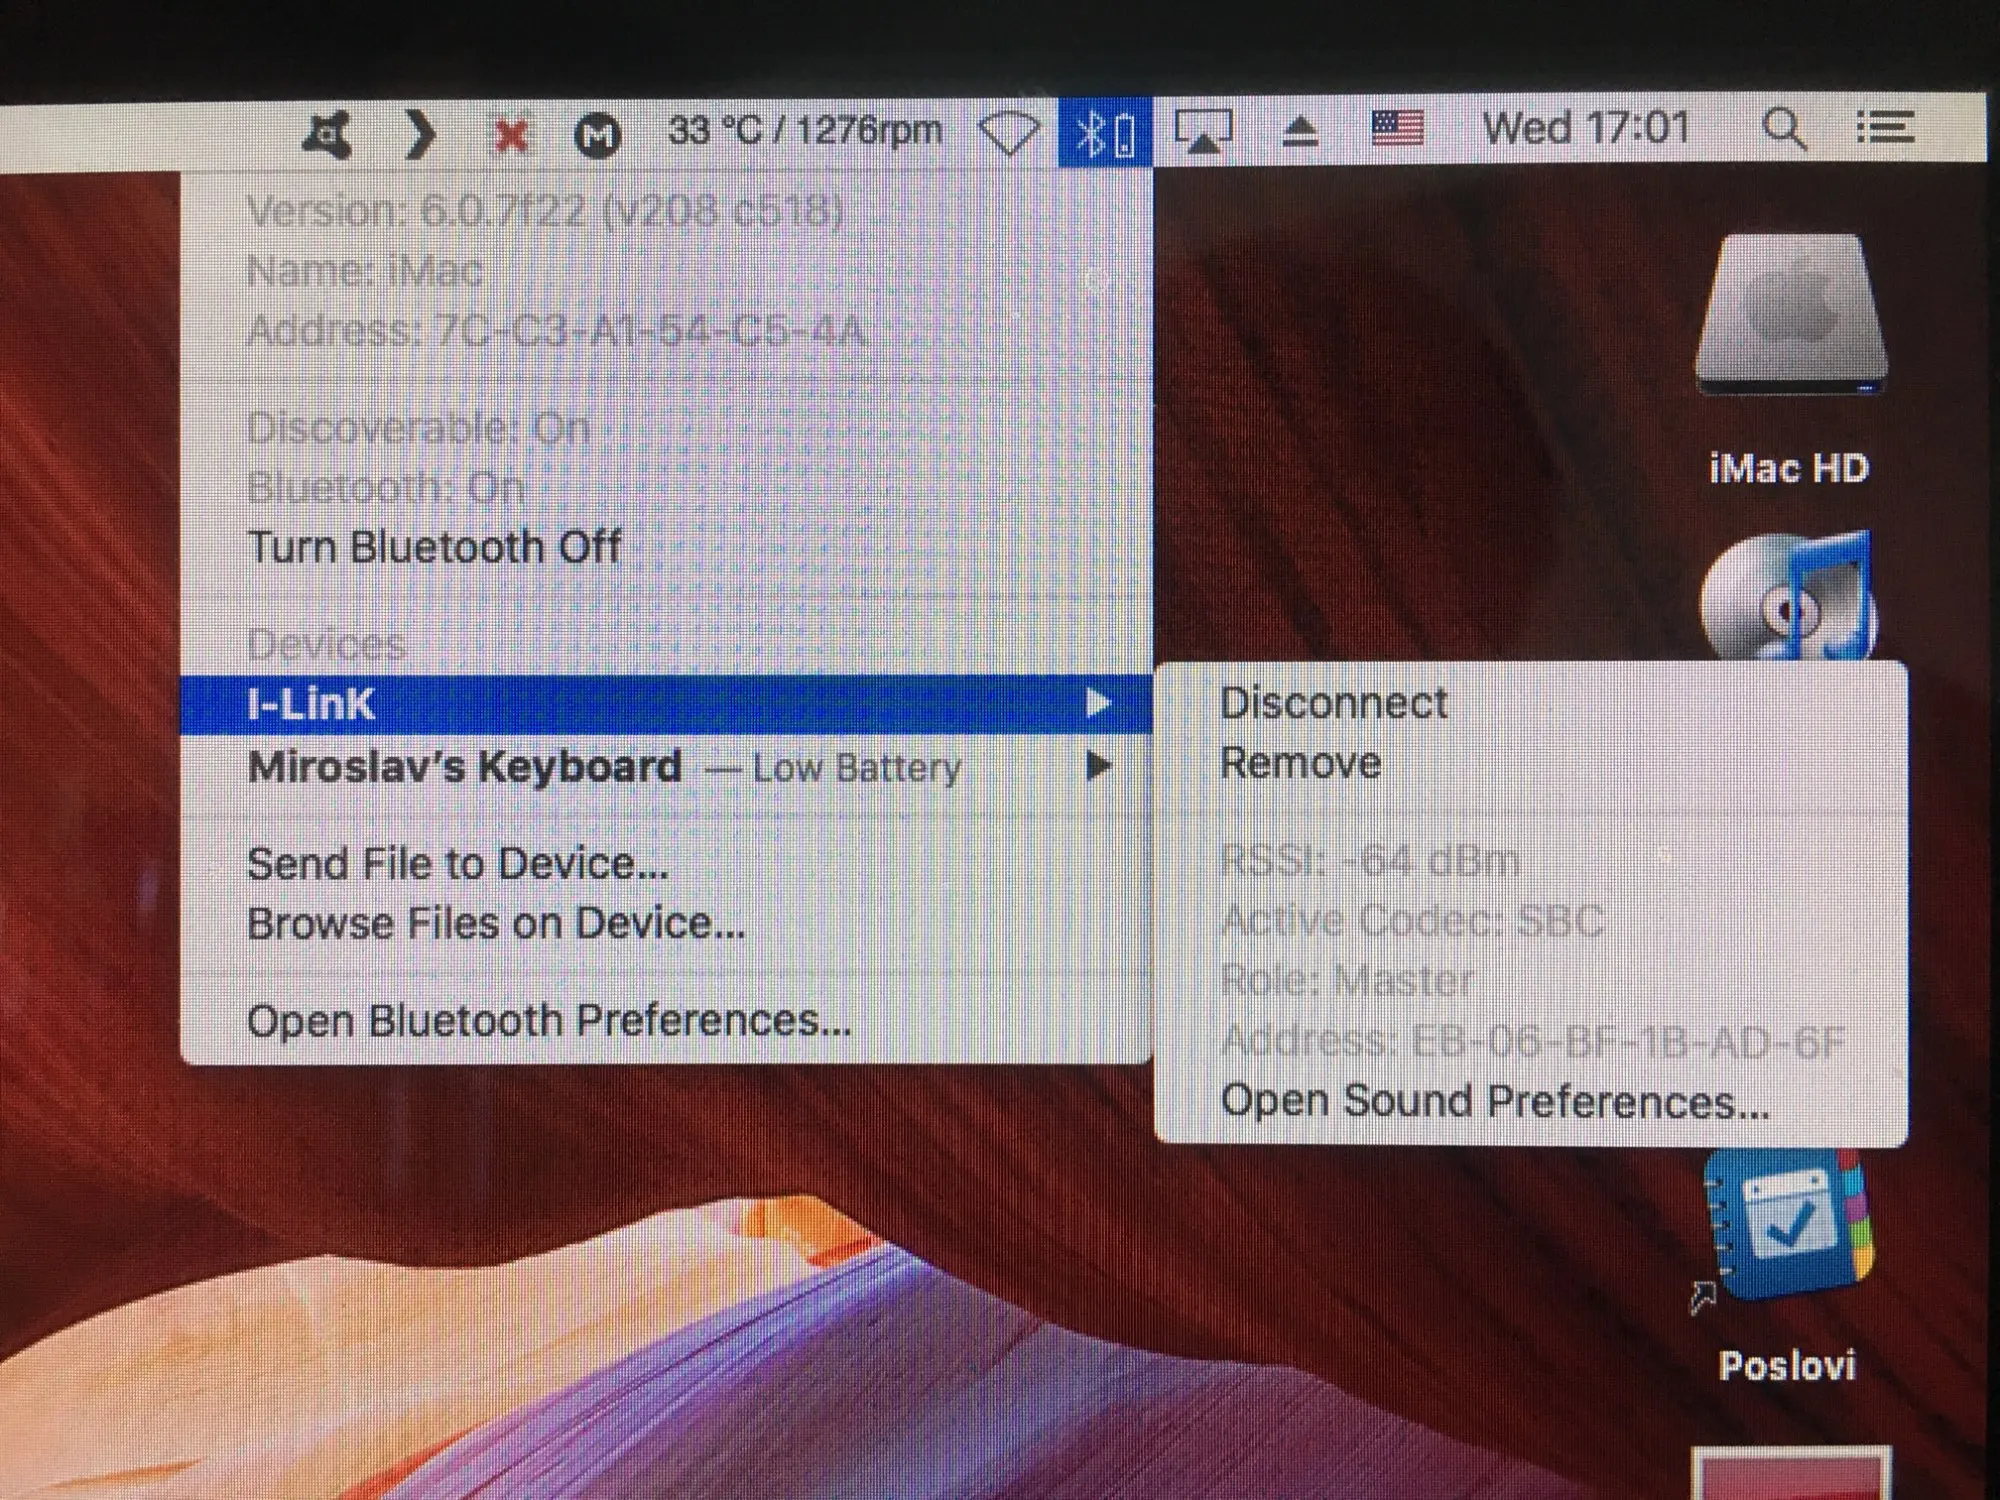Open Spotlight search magnifier icon
Screen dimensions: 2000x1500
tap(1783, 130)
